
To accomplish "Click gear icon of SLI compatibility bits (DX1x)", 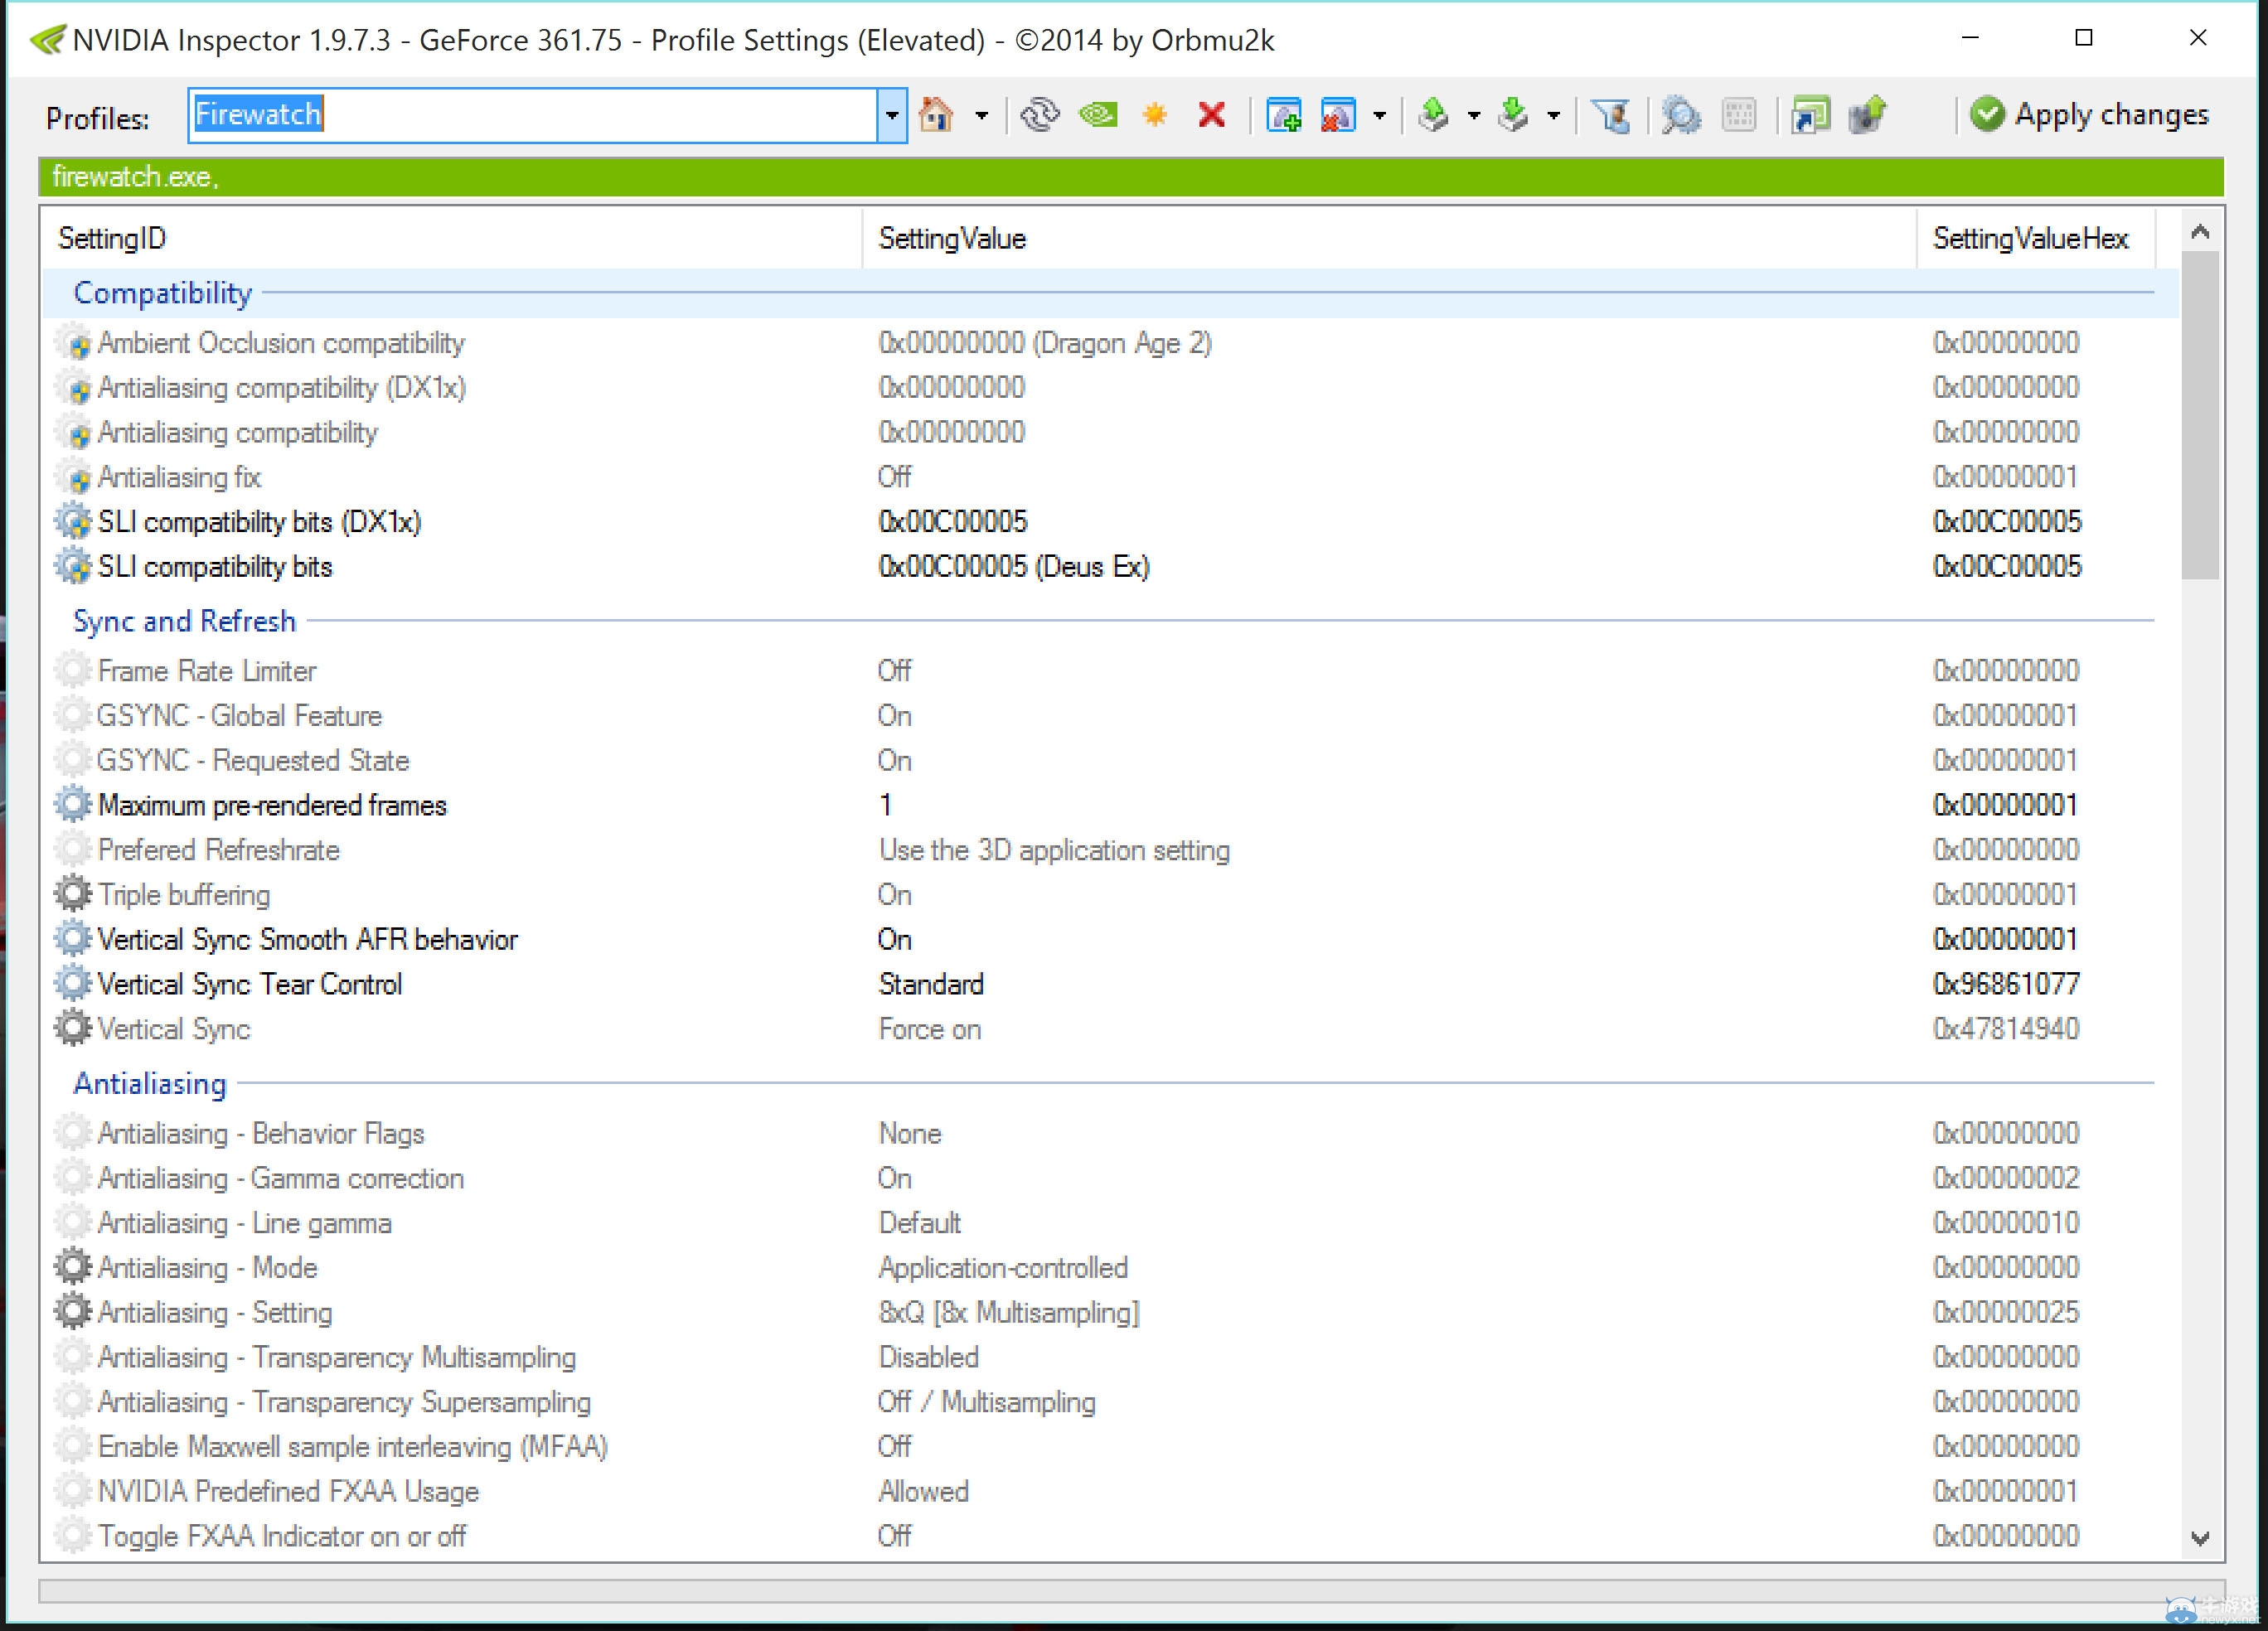I will coord(73,522).
